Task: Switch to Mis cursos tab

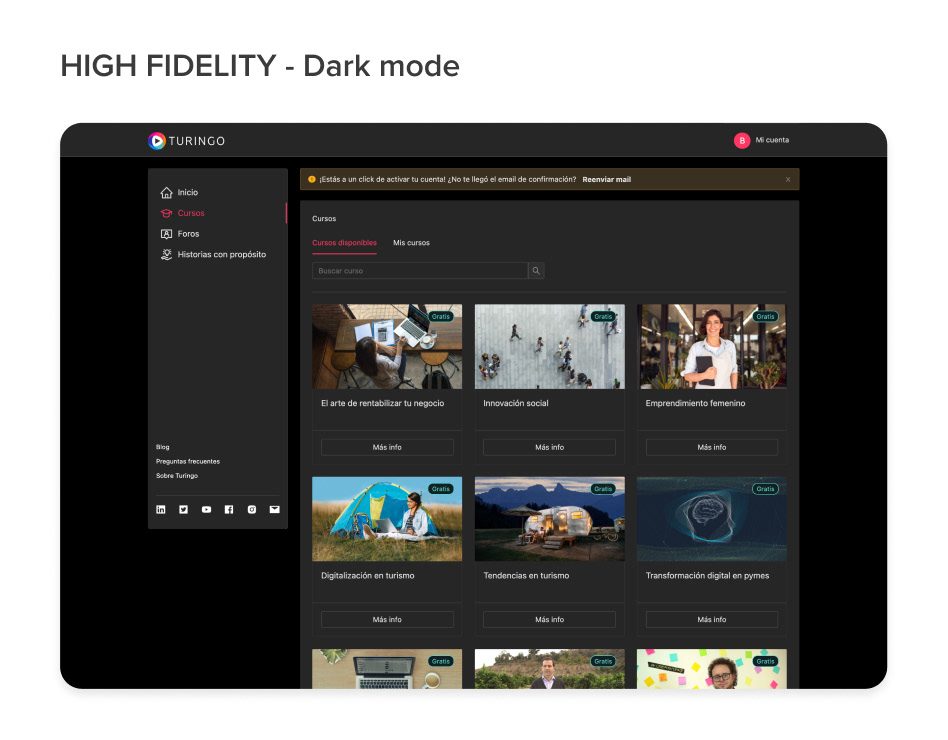Action: (x=411, y=243)
